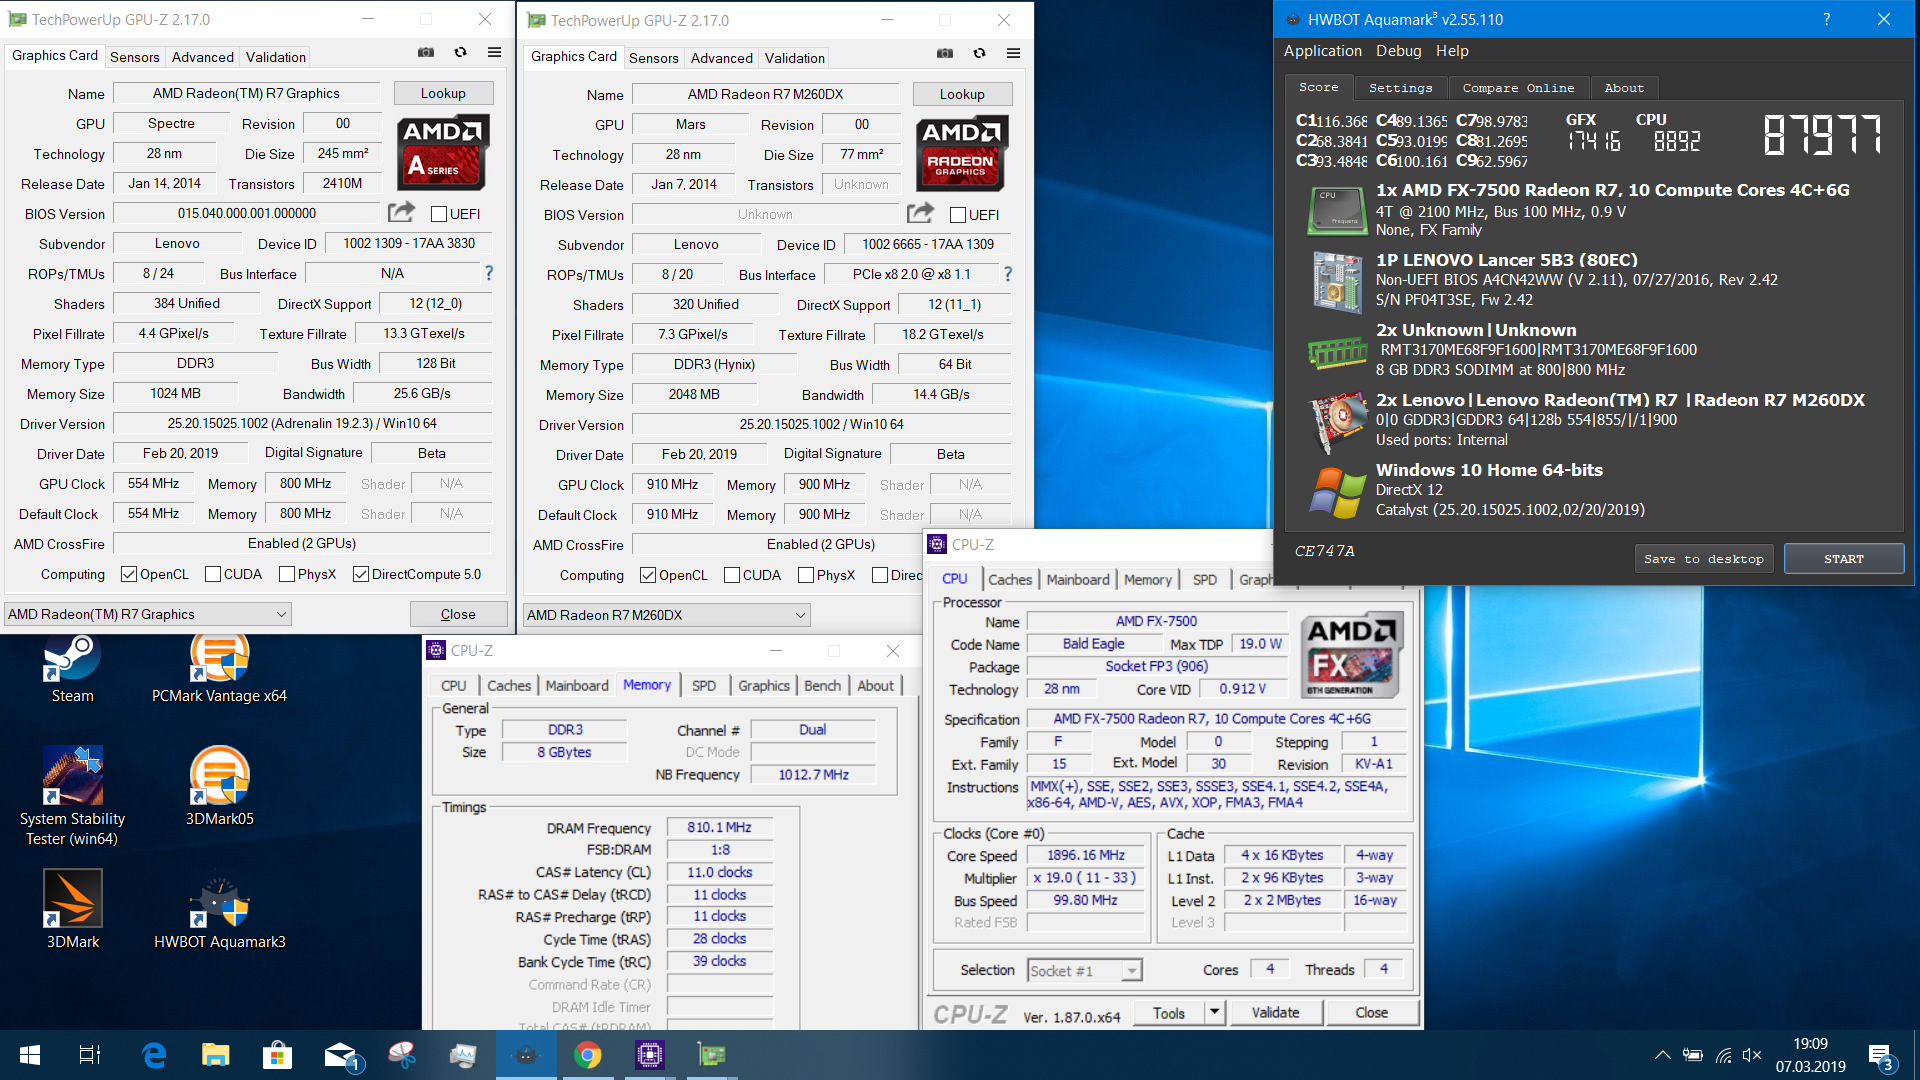Open Action Center notification icon

(x=1880, y=1056)
